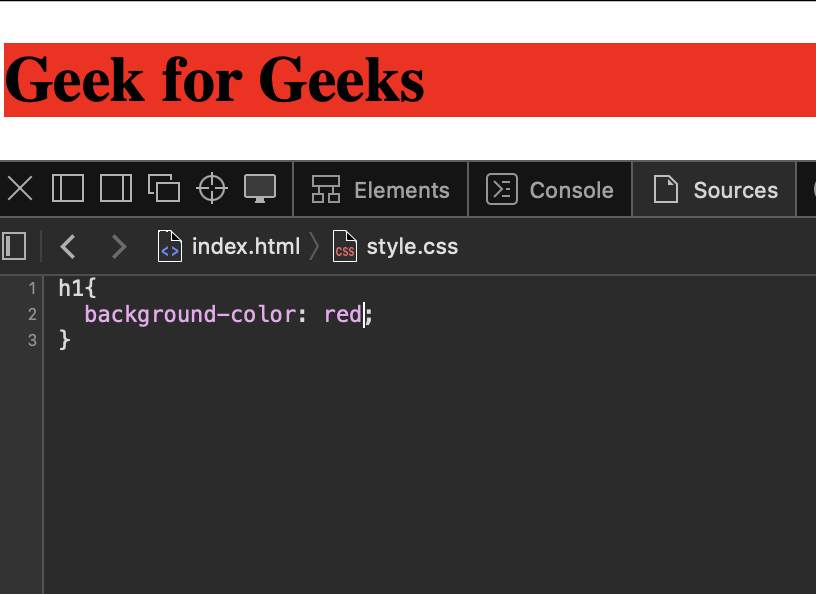Switch to the Console tab

click(550, 189)
